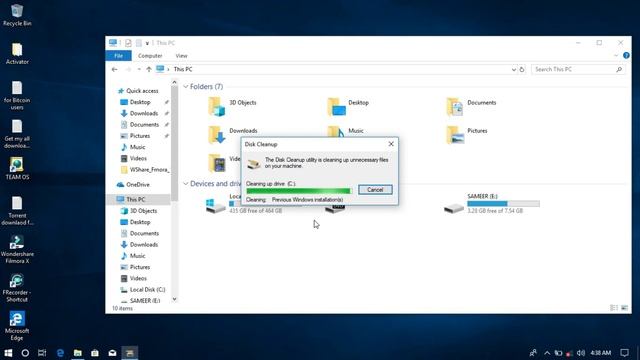This screenshot has height=360, width=640.
Task: Open Microsoft Store from the taskbar
Action: (95, 353)
